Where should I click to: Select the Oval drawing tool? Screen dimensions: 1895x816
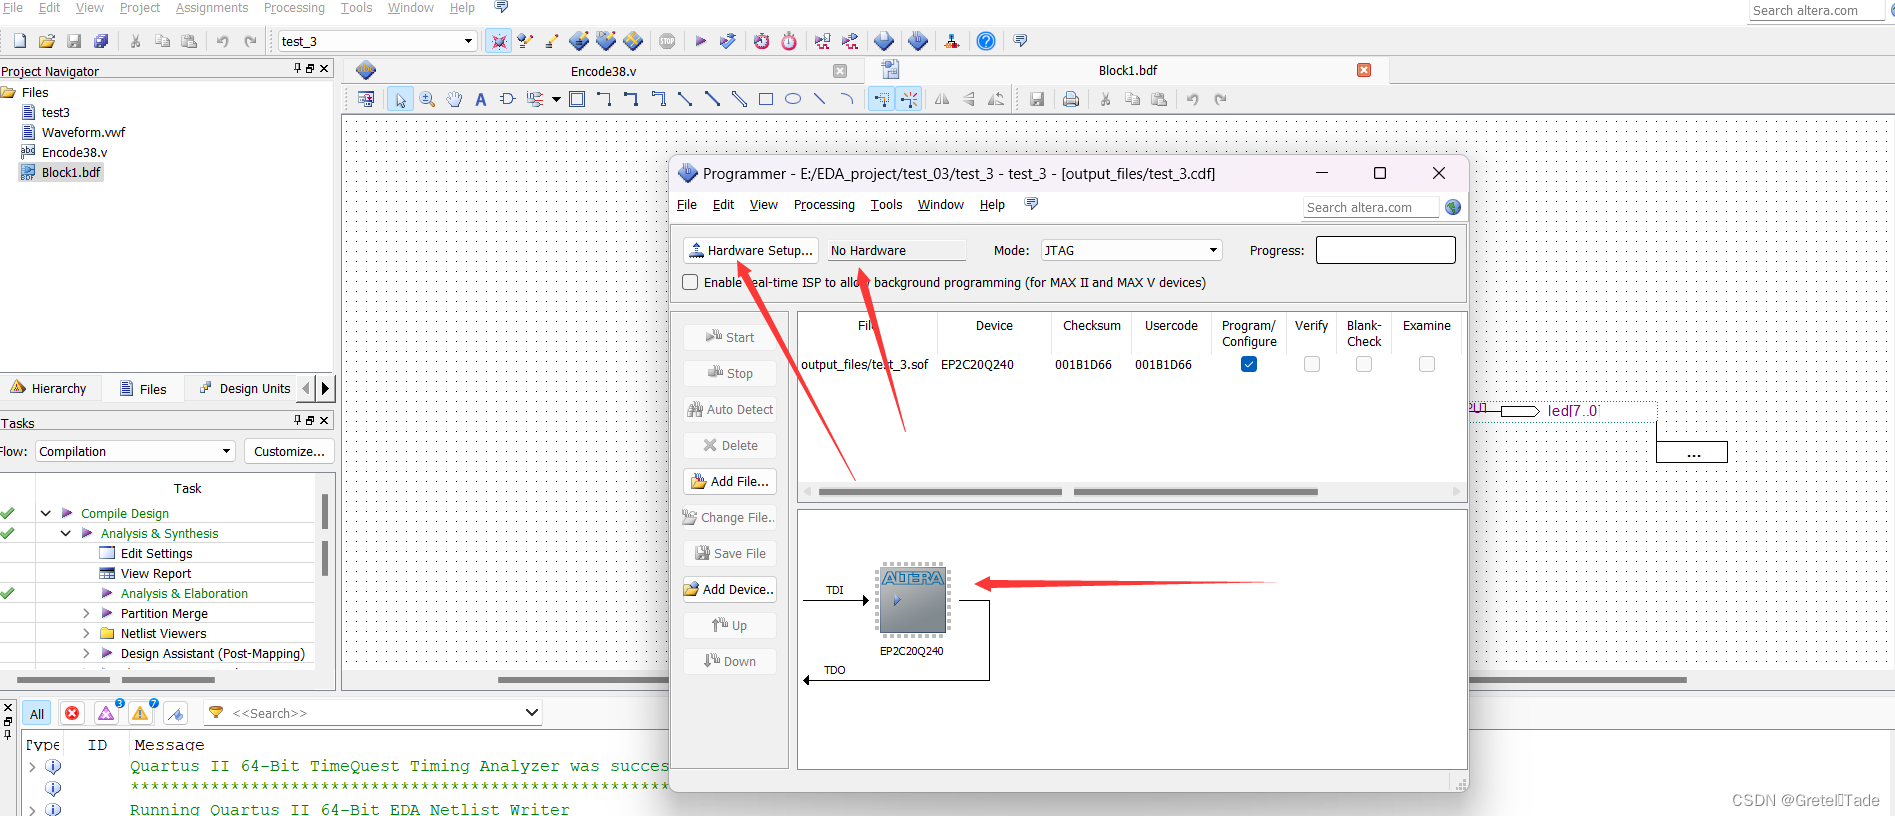pos(793,99)
